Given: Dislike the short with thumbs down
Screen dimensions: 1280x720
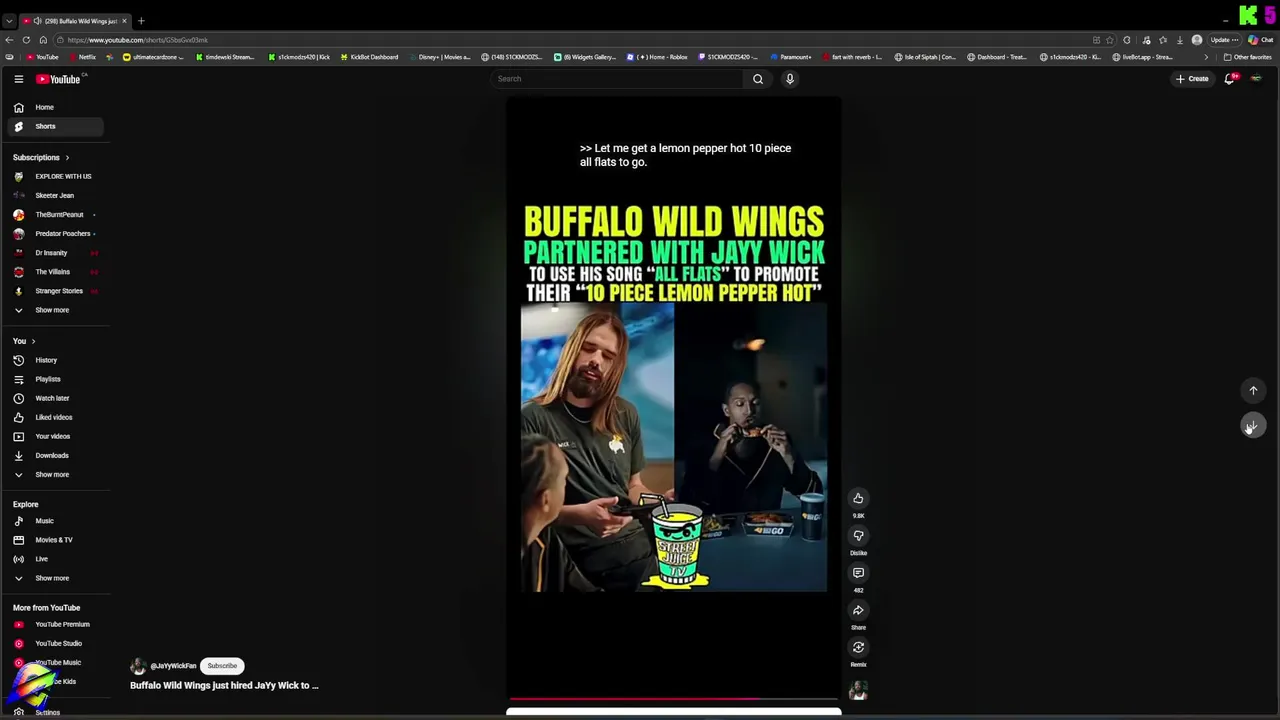Looking at the screenshot, I should pos(858,535).
